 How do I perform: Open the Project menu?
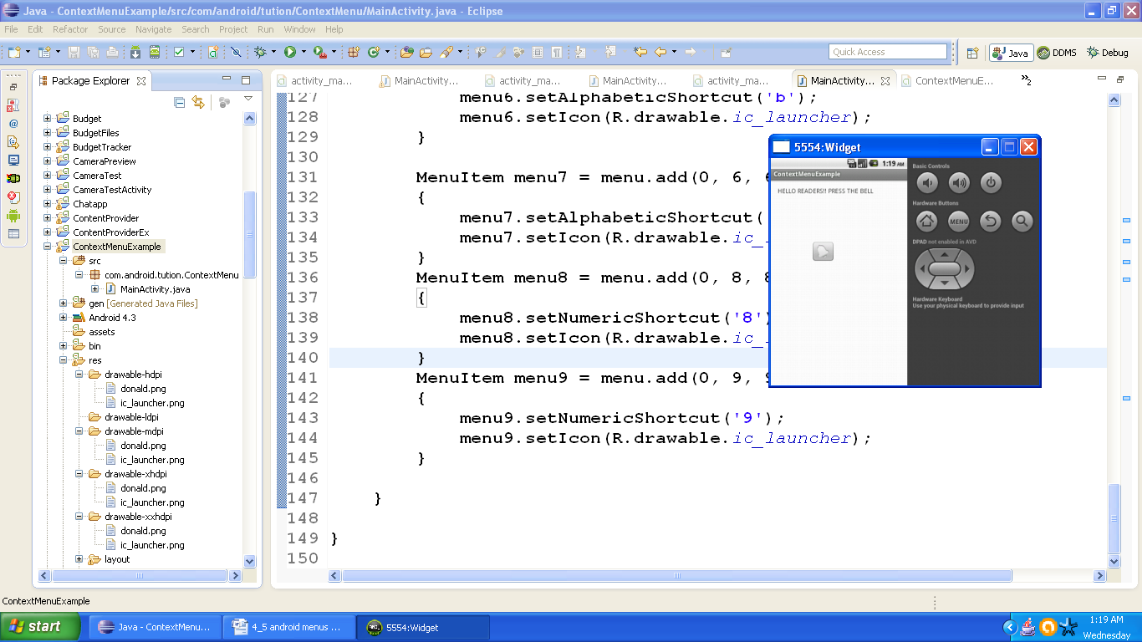[x=233, y=29]
